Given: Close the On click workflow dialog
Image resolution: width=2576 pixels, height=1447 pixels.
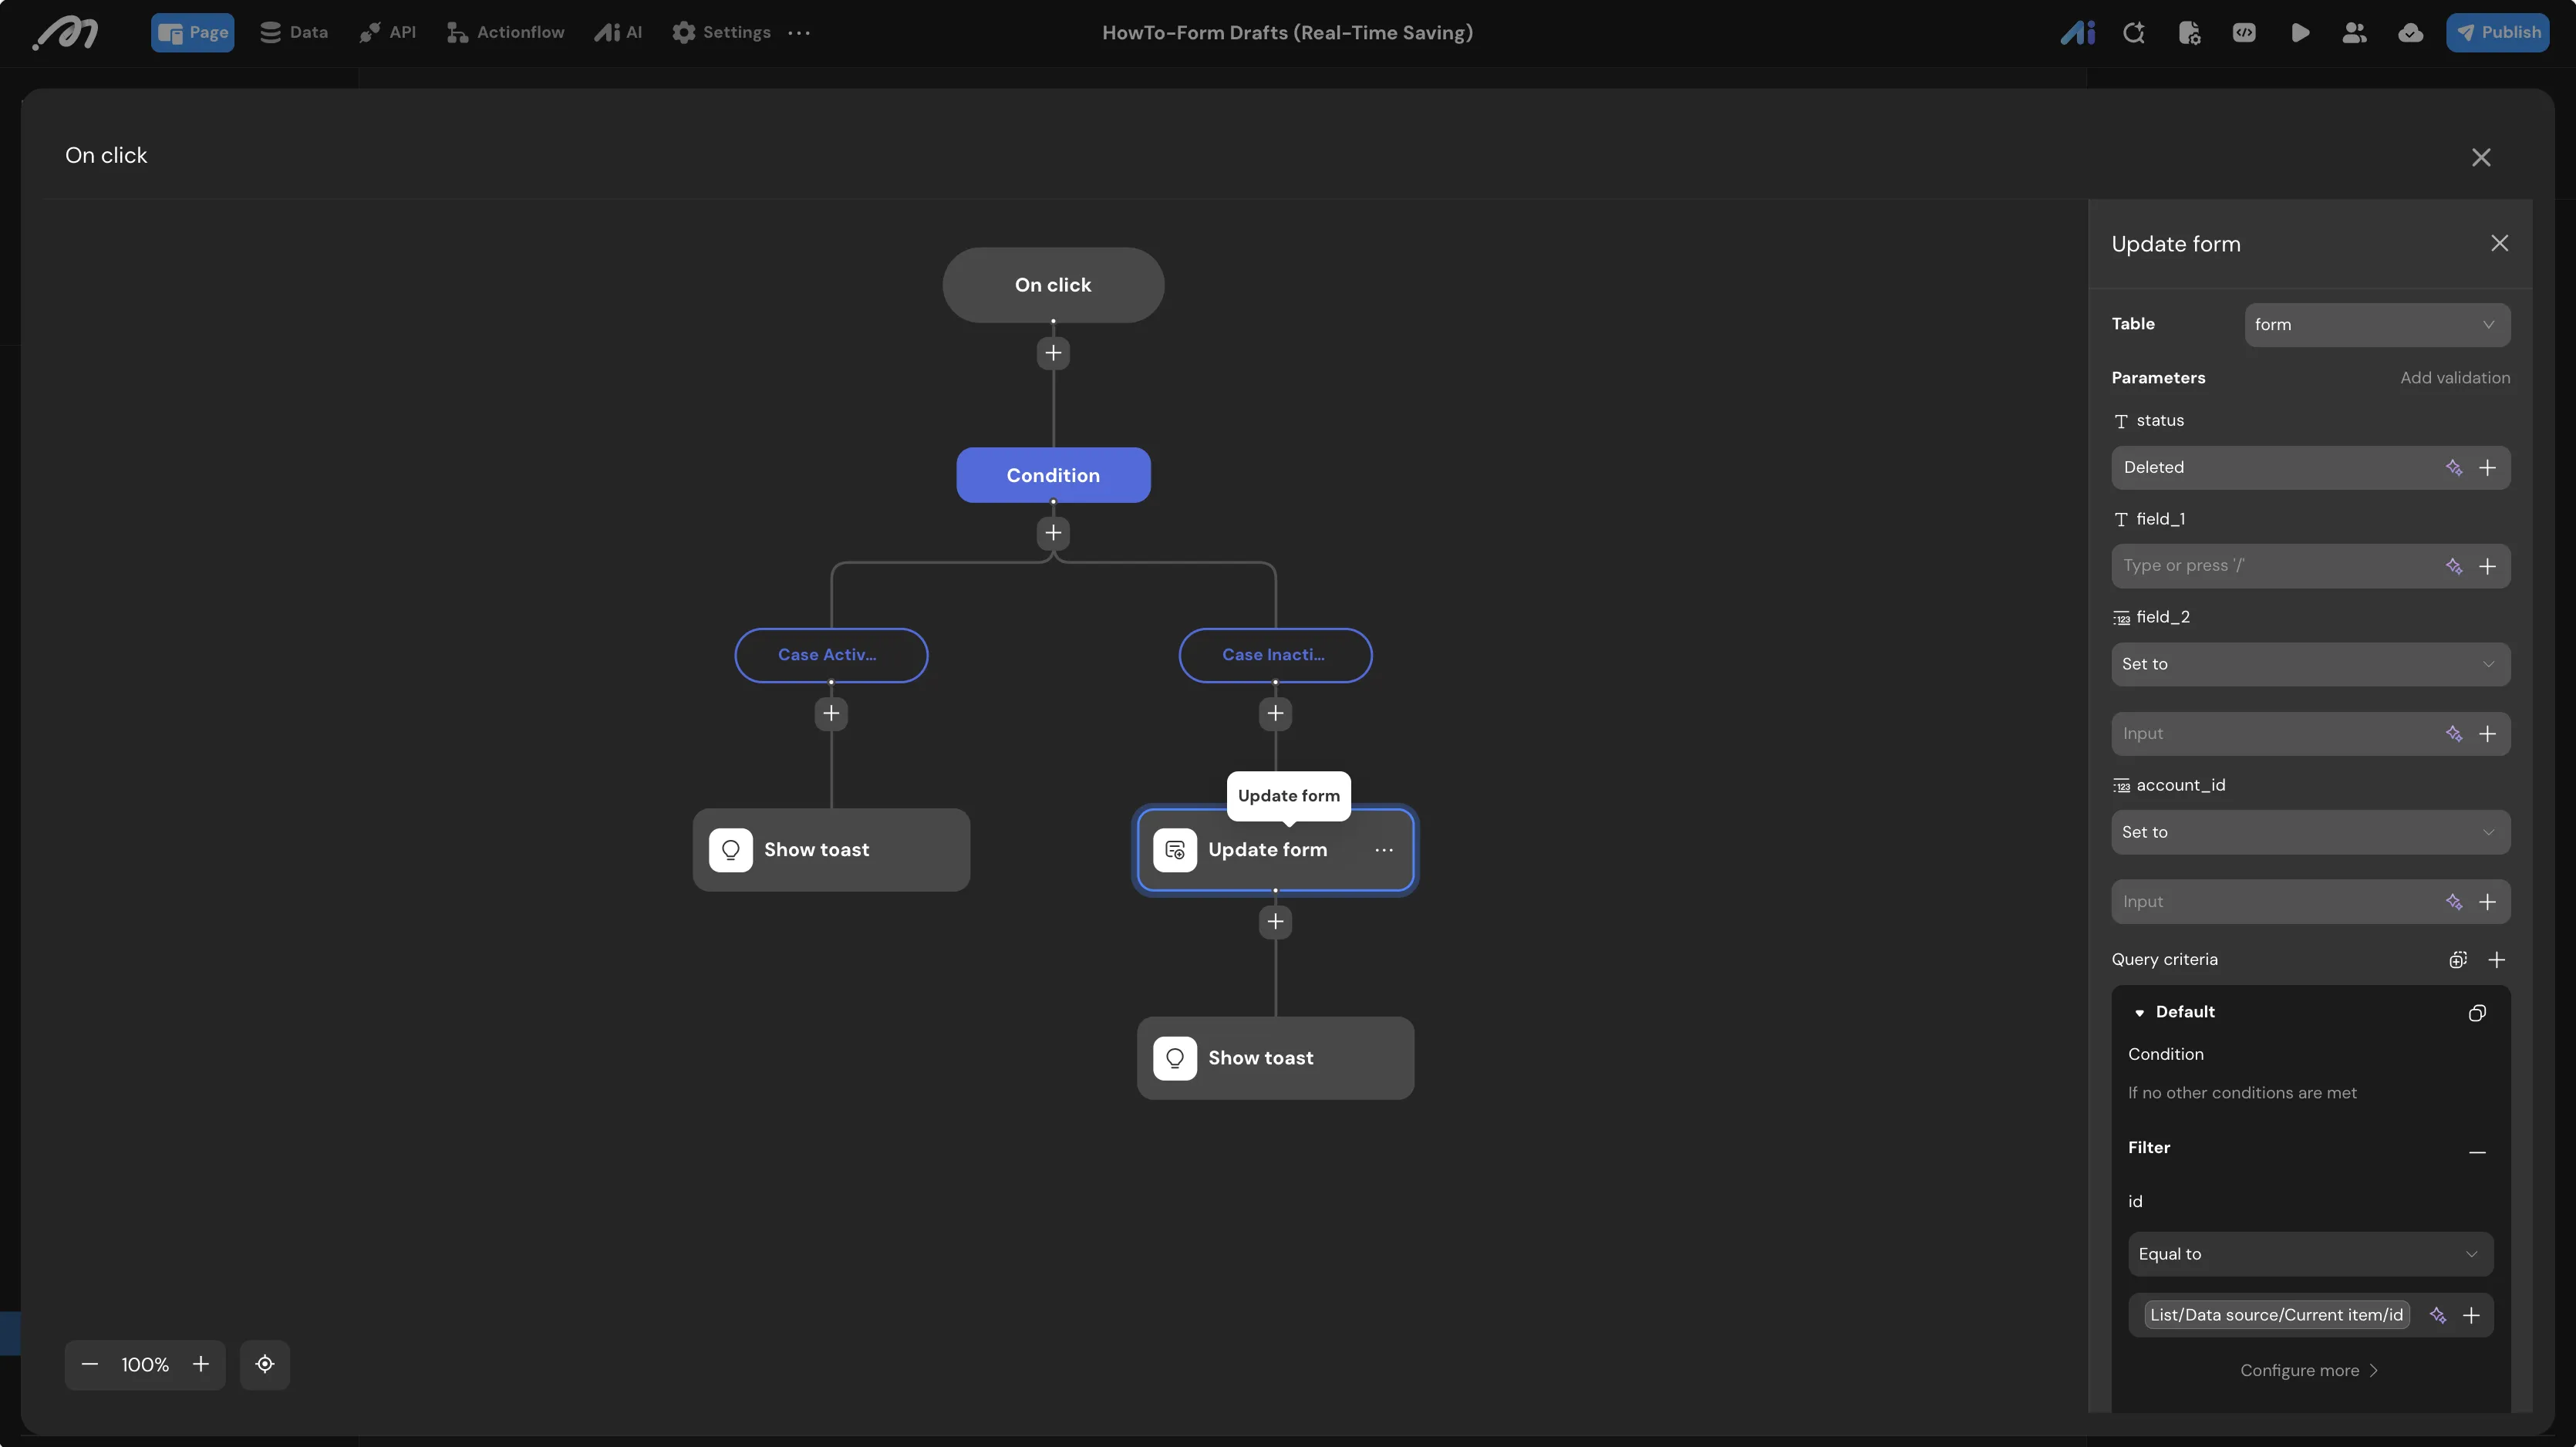Looking at the screenshot, I should [2481, 158].
